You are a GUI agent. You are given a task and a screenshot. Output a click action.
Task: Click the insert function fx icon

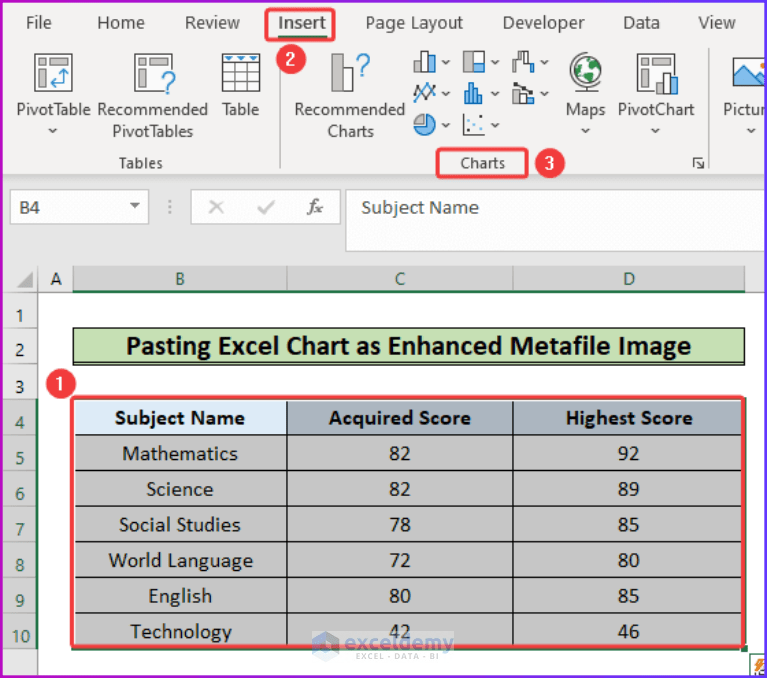tap(315, 207)
